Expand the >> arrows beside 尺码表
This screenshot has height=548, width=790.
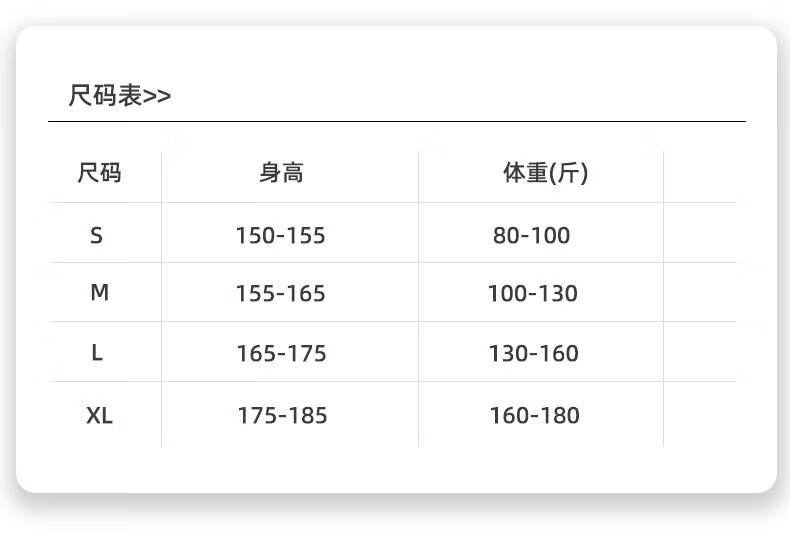point(157,97)
